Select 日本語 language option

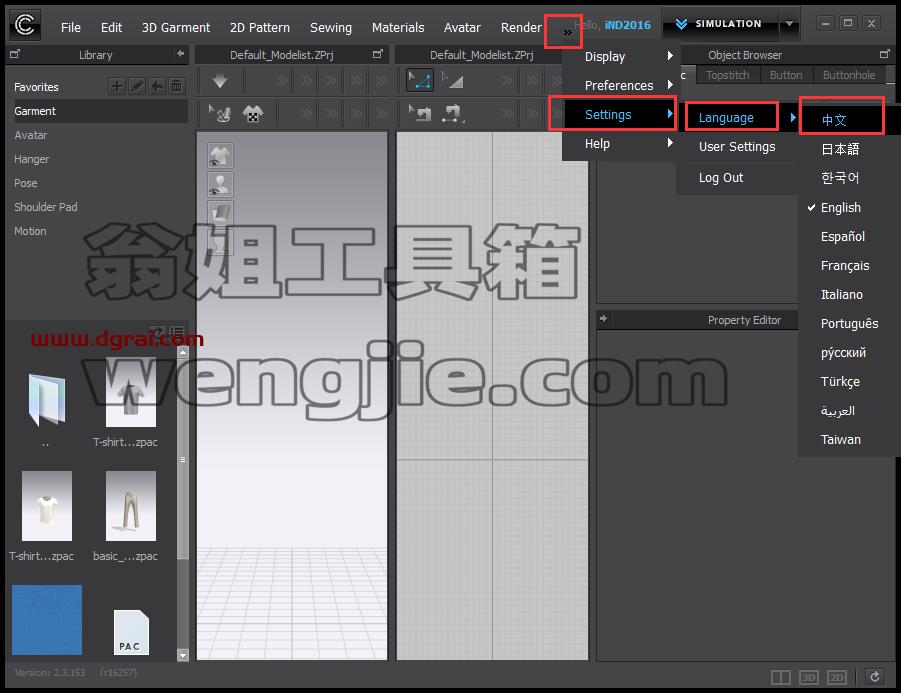point(840,149)
